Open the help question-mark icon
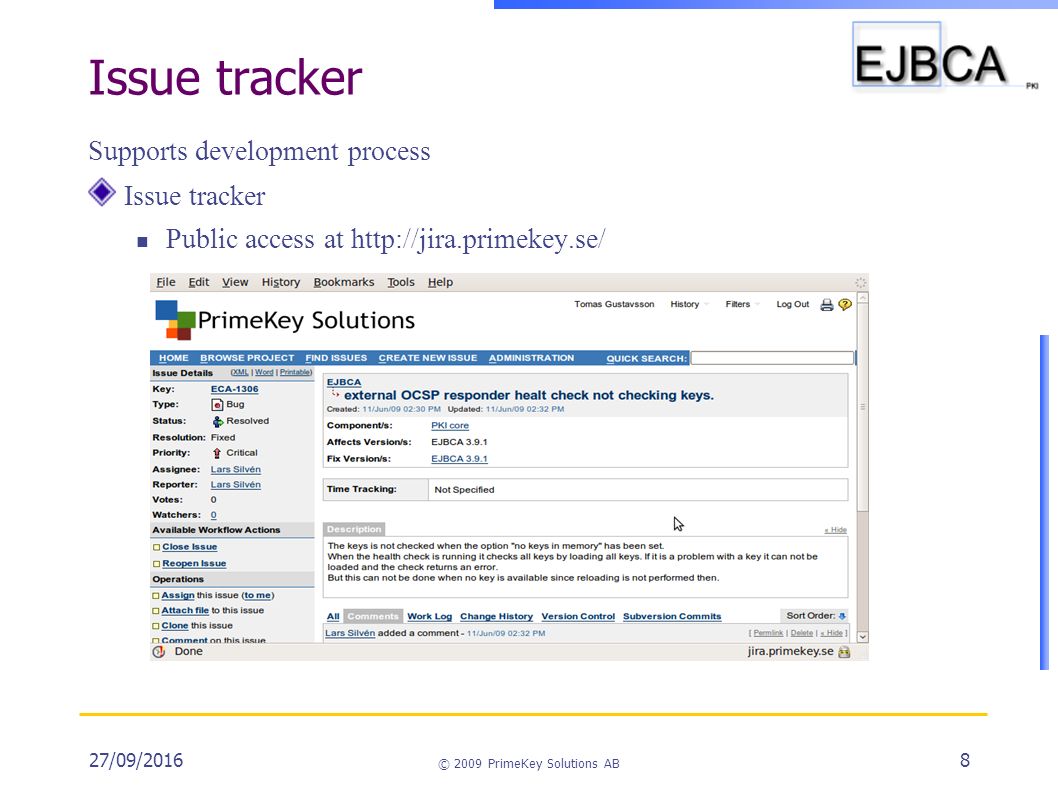Image resolution: width=1058 pixels, height=793 pixels. (845, 305)
